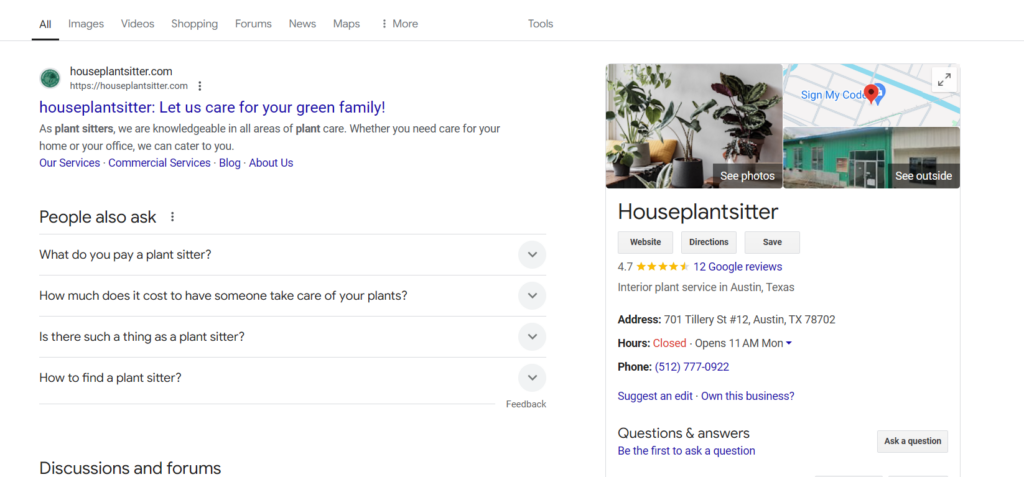The width and height of the screenshot is (1024, 477).
Task: Click the star rating icons
Action: (x=662, y=267)
